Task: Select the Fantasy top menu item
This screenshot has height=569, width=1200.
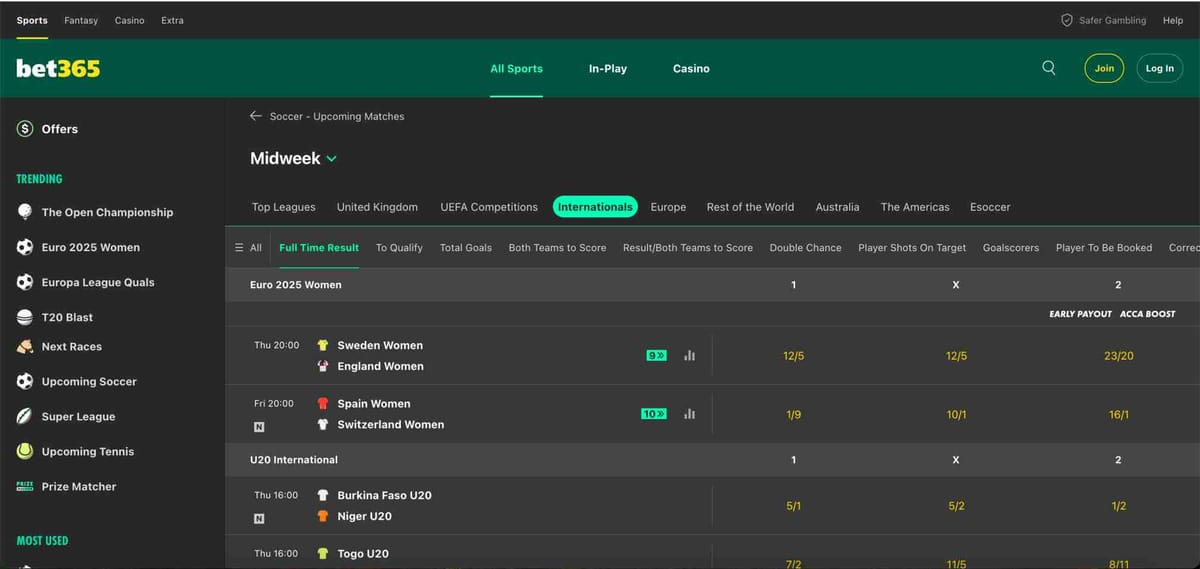Action: click(81, 20)
